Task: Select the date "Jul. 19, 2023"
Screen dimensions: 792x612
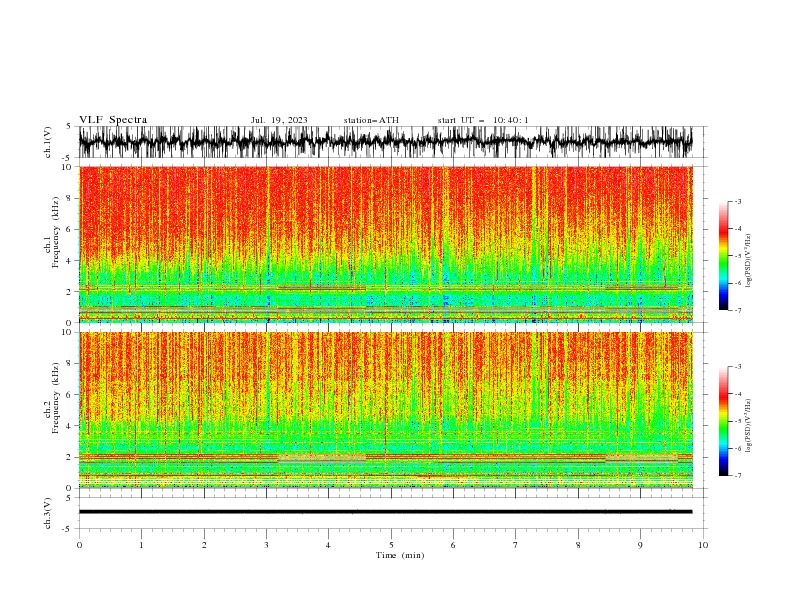Action: [x=279, y=120]
